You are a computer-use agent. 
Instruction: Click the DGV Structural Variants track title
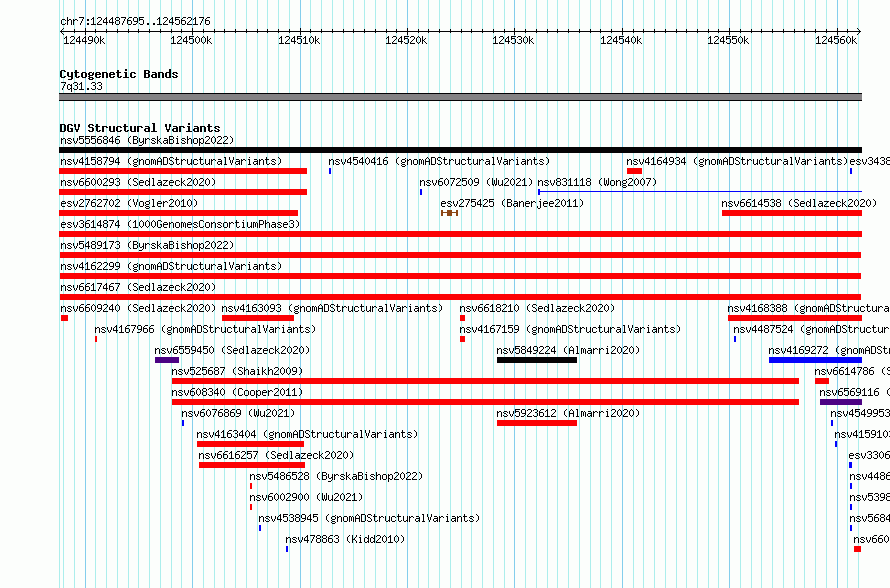click(x=140, y=128)
